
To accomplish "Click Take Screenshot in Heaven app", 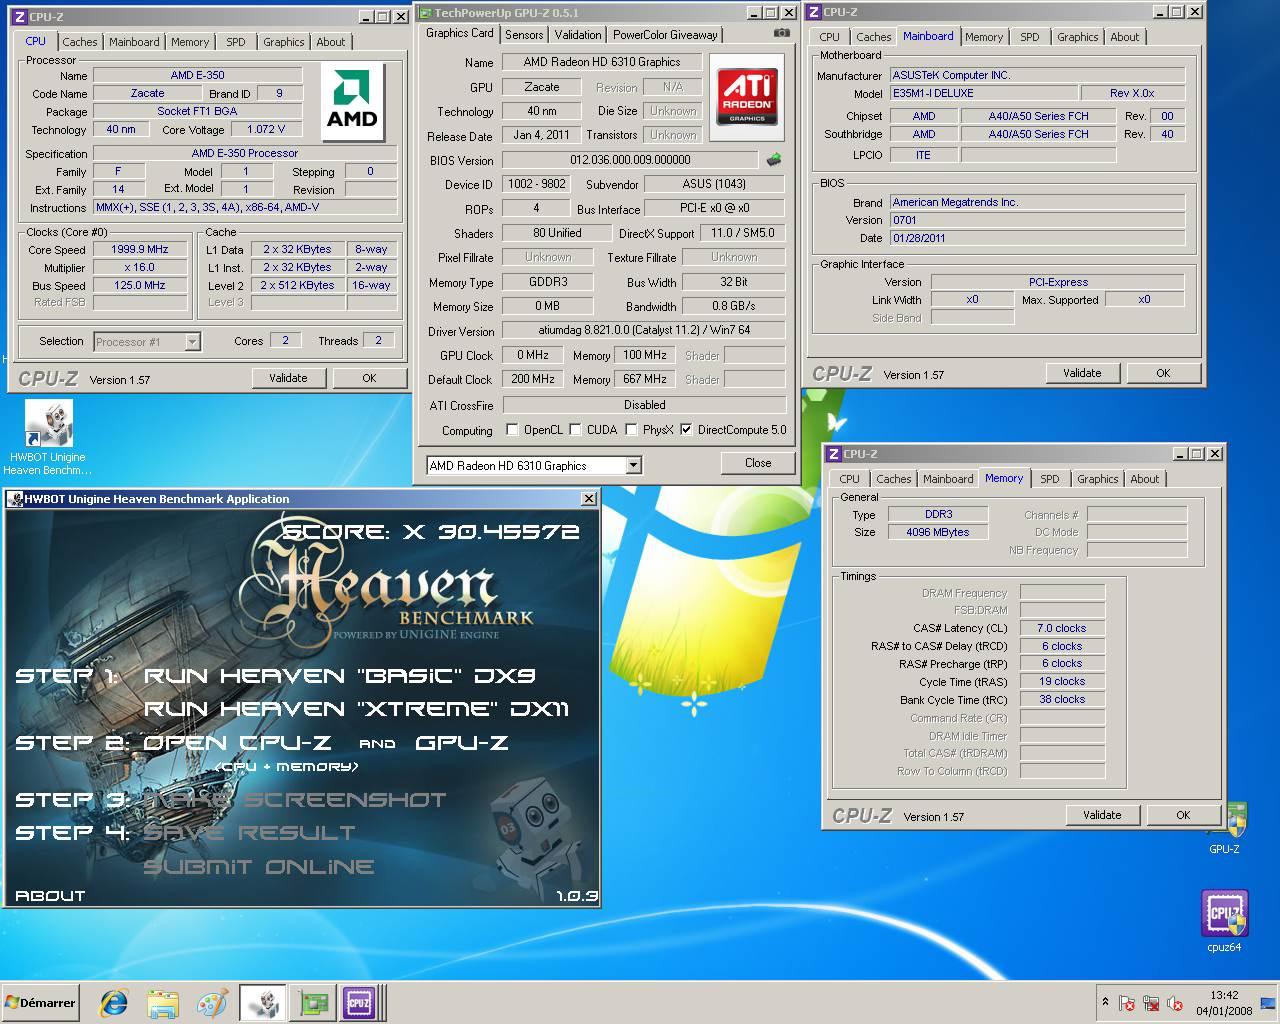I will (x=296, y=800).
